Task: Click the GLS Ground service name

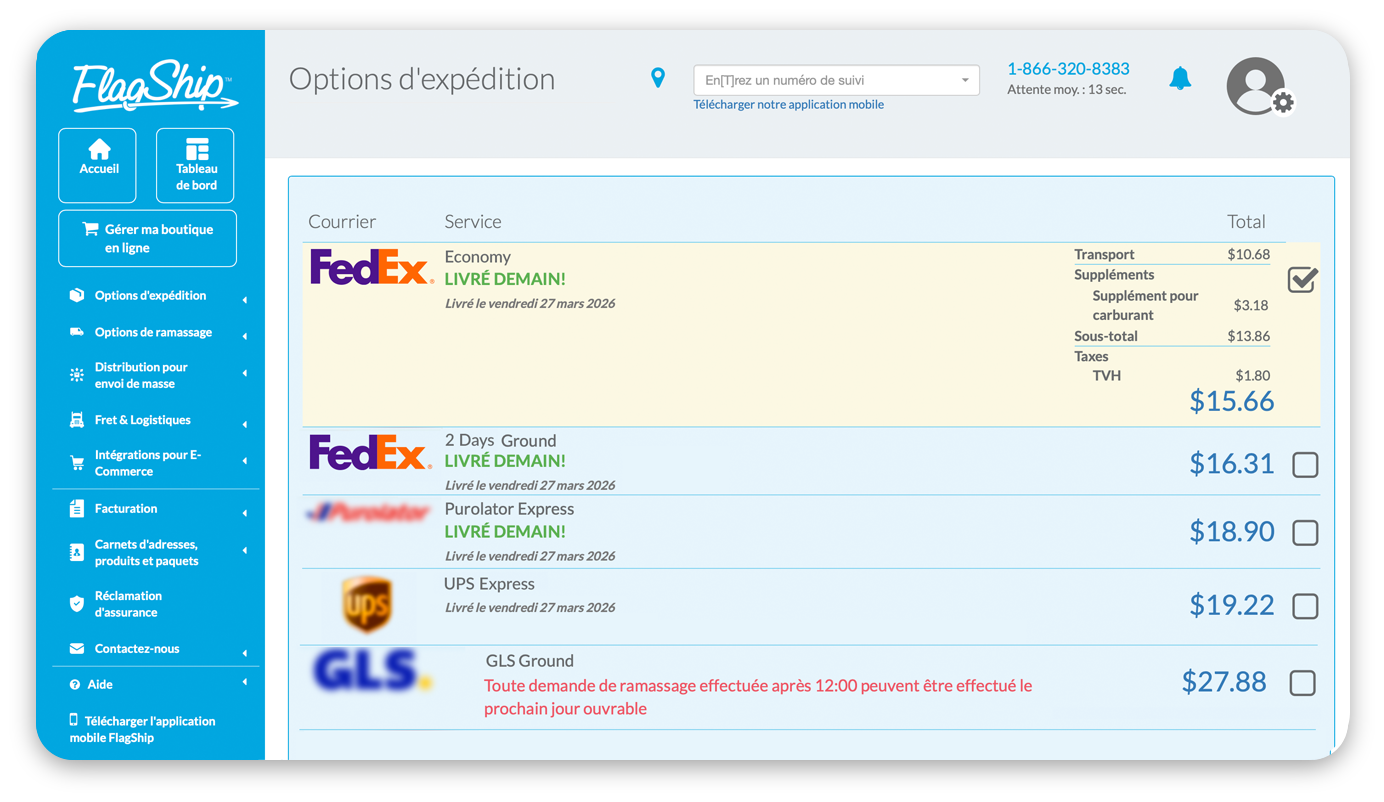Action: pos(530,661)
